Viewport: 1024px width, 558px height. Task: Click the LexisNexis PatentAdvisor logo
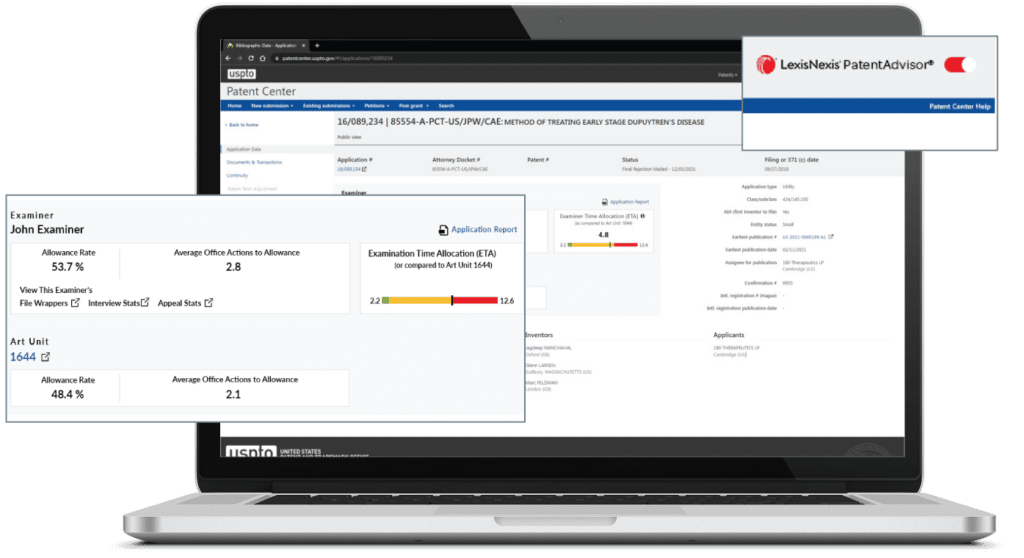845,65
